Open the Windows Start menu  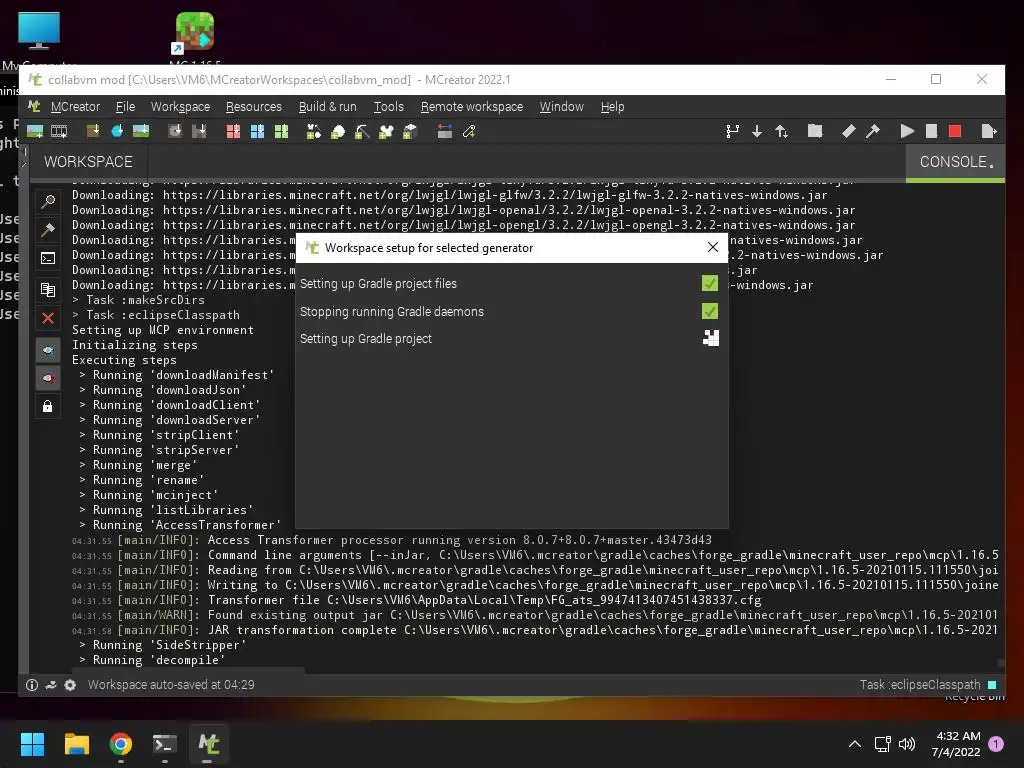click(32, 744)
